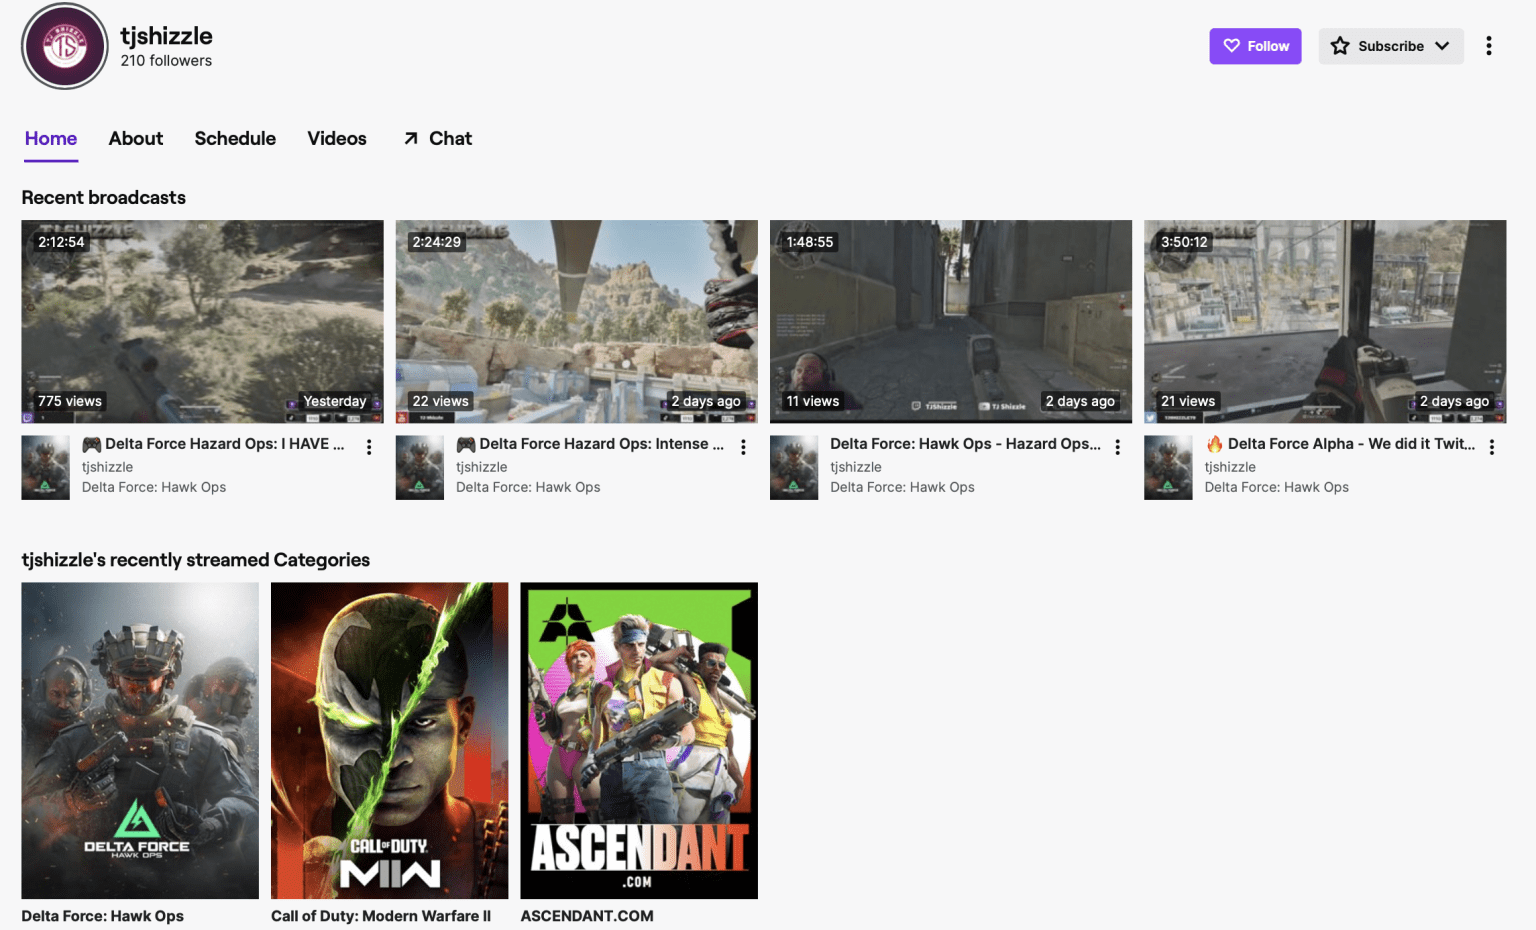Open options for the Delta Force Alpha video

(1492, 447)
